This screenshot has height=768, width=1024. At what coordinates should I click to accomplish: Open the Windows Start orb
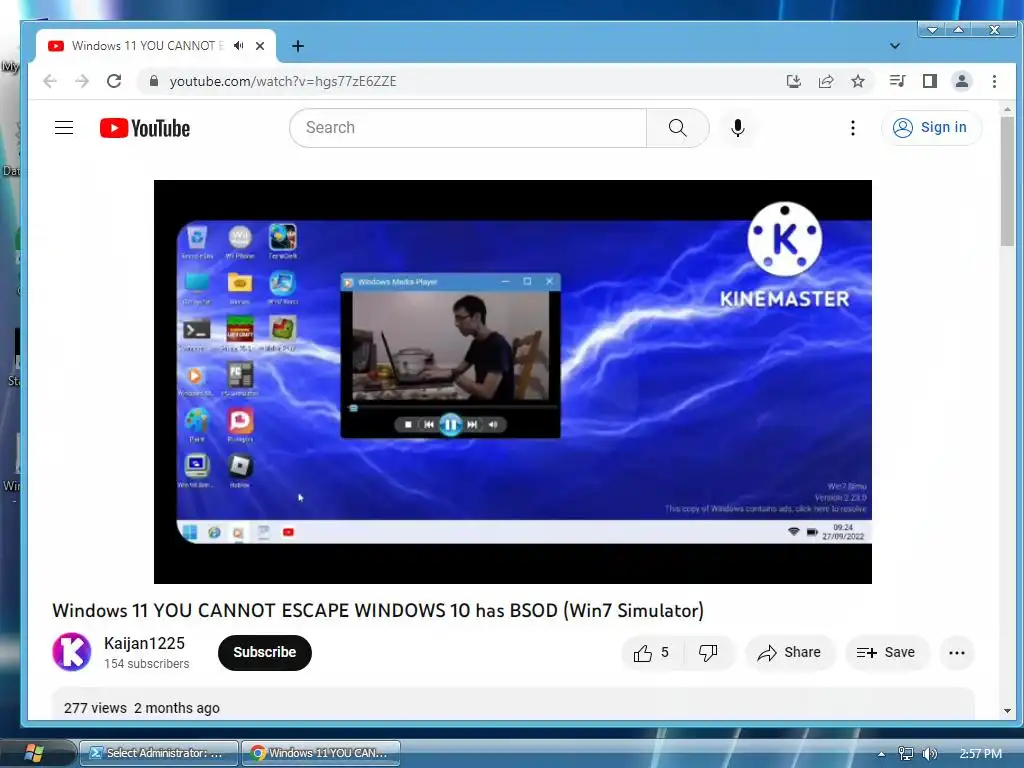tap(33, 753)
